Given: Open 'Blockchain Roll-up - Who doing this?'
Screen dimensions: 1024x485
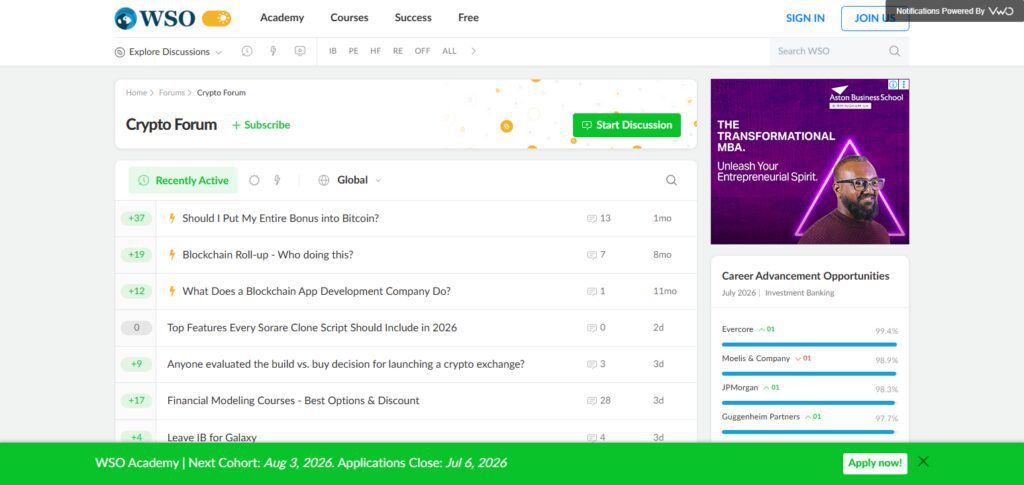Looking at the screenshot, I should point(268,255).
